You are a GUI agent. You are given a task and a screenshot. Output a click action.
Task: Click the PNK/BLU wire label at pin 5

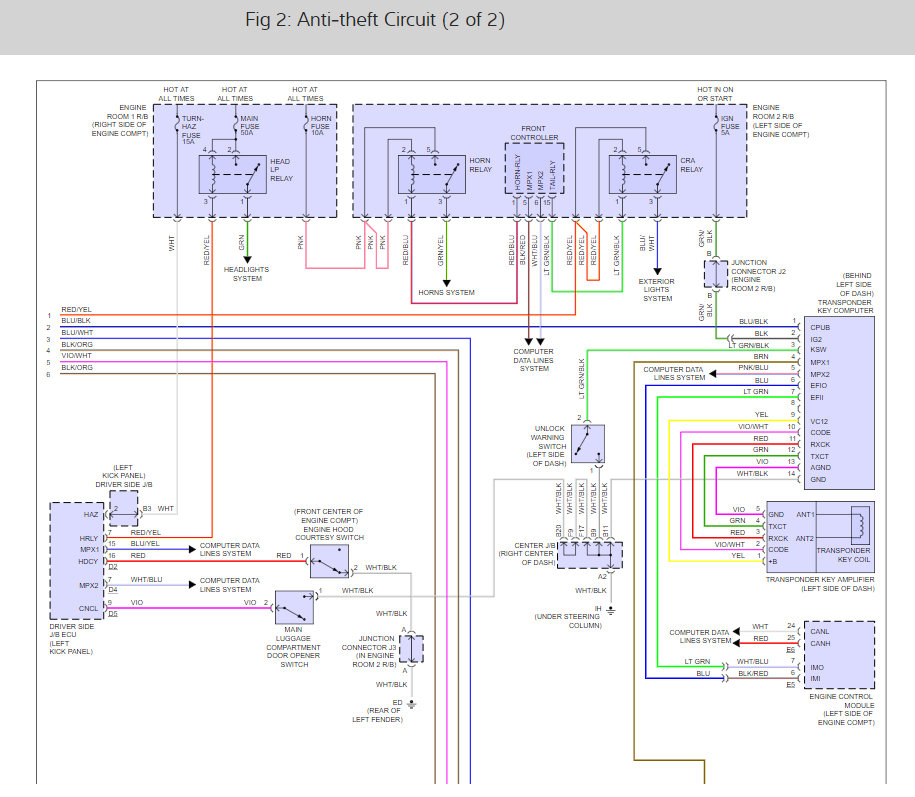pos(753,368)
